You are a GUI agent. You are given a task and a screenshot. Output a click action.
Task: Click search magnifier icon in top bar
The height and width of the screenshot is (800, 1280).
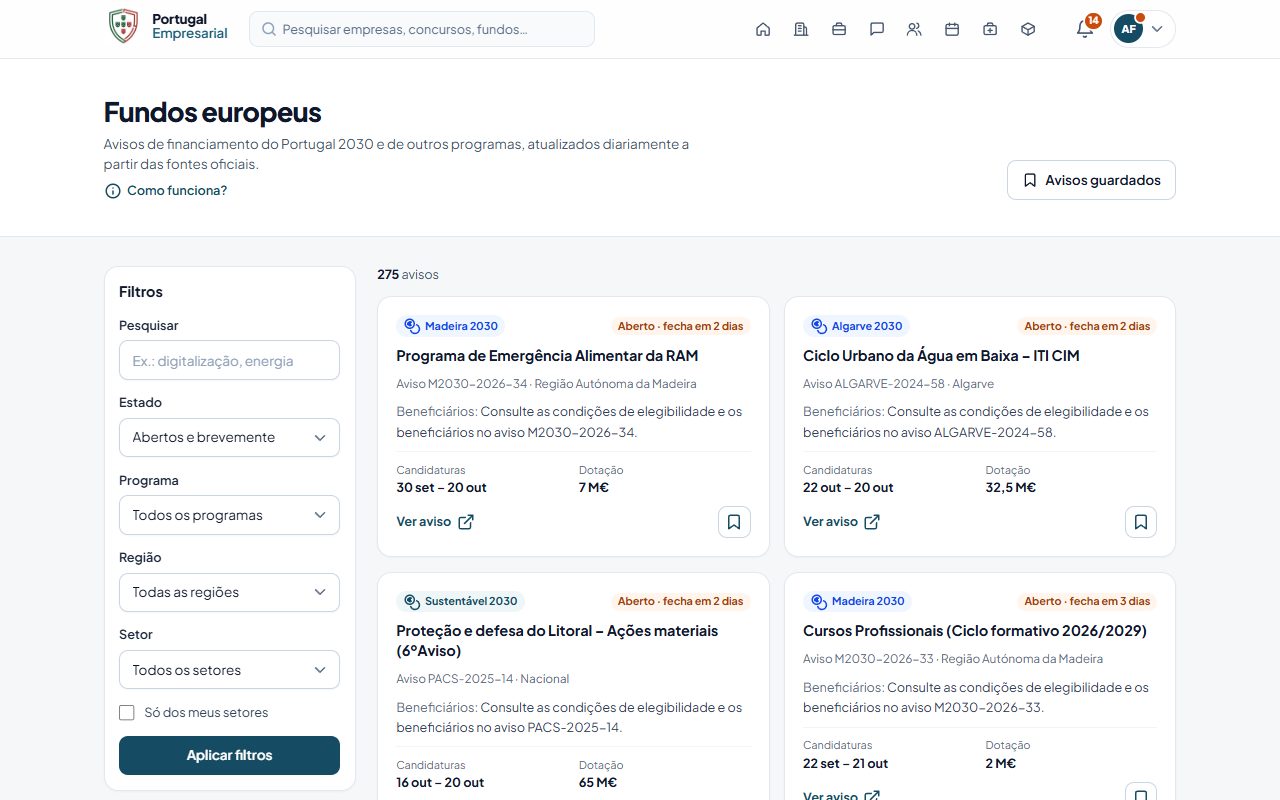click(x=269, y=29)
